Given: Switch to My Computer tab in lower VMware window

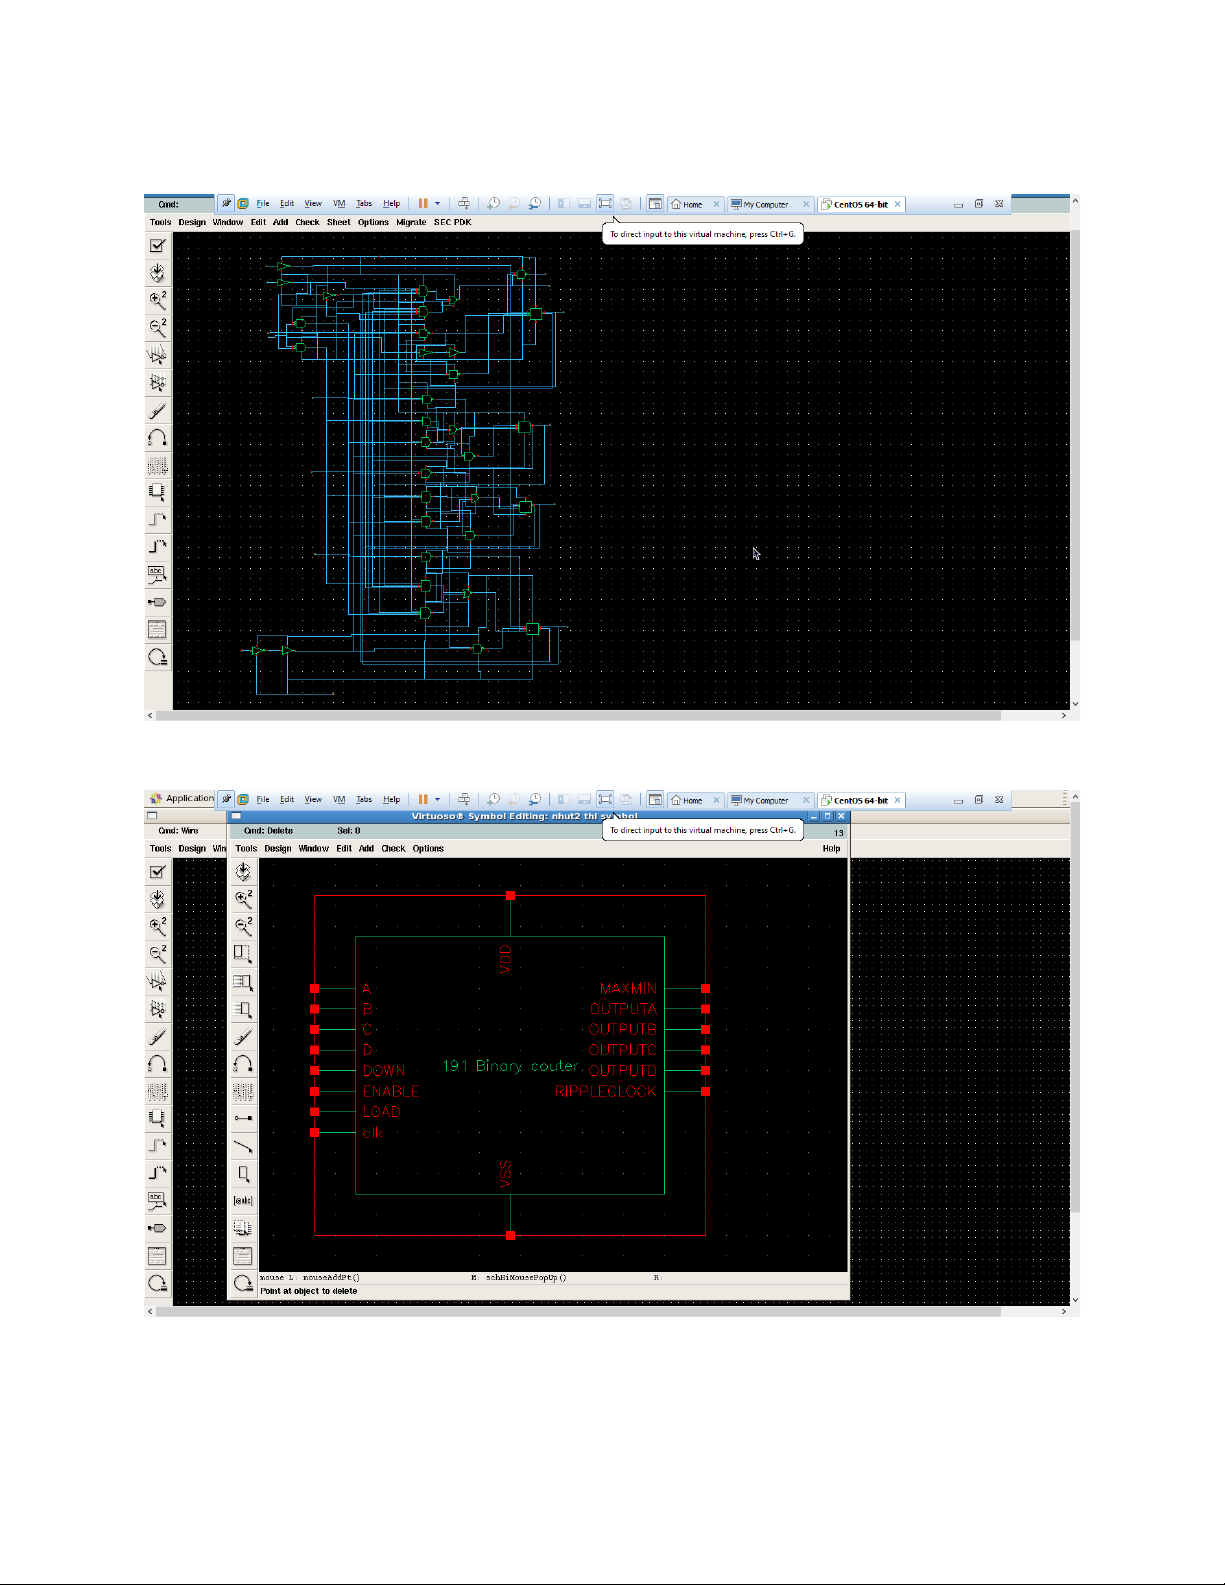Looking at the screenshot, I should pos(765,800).
